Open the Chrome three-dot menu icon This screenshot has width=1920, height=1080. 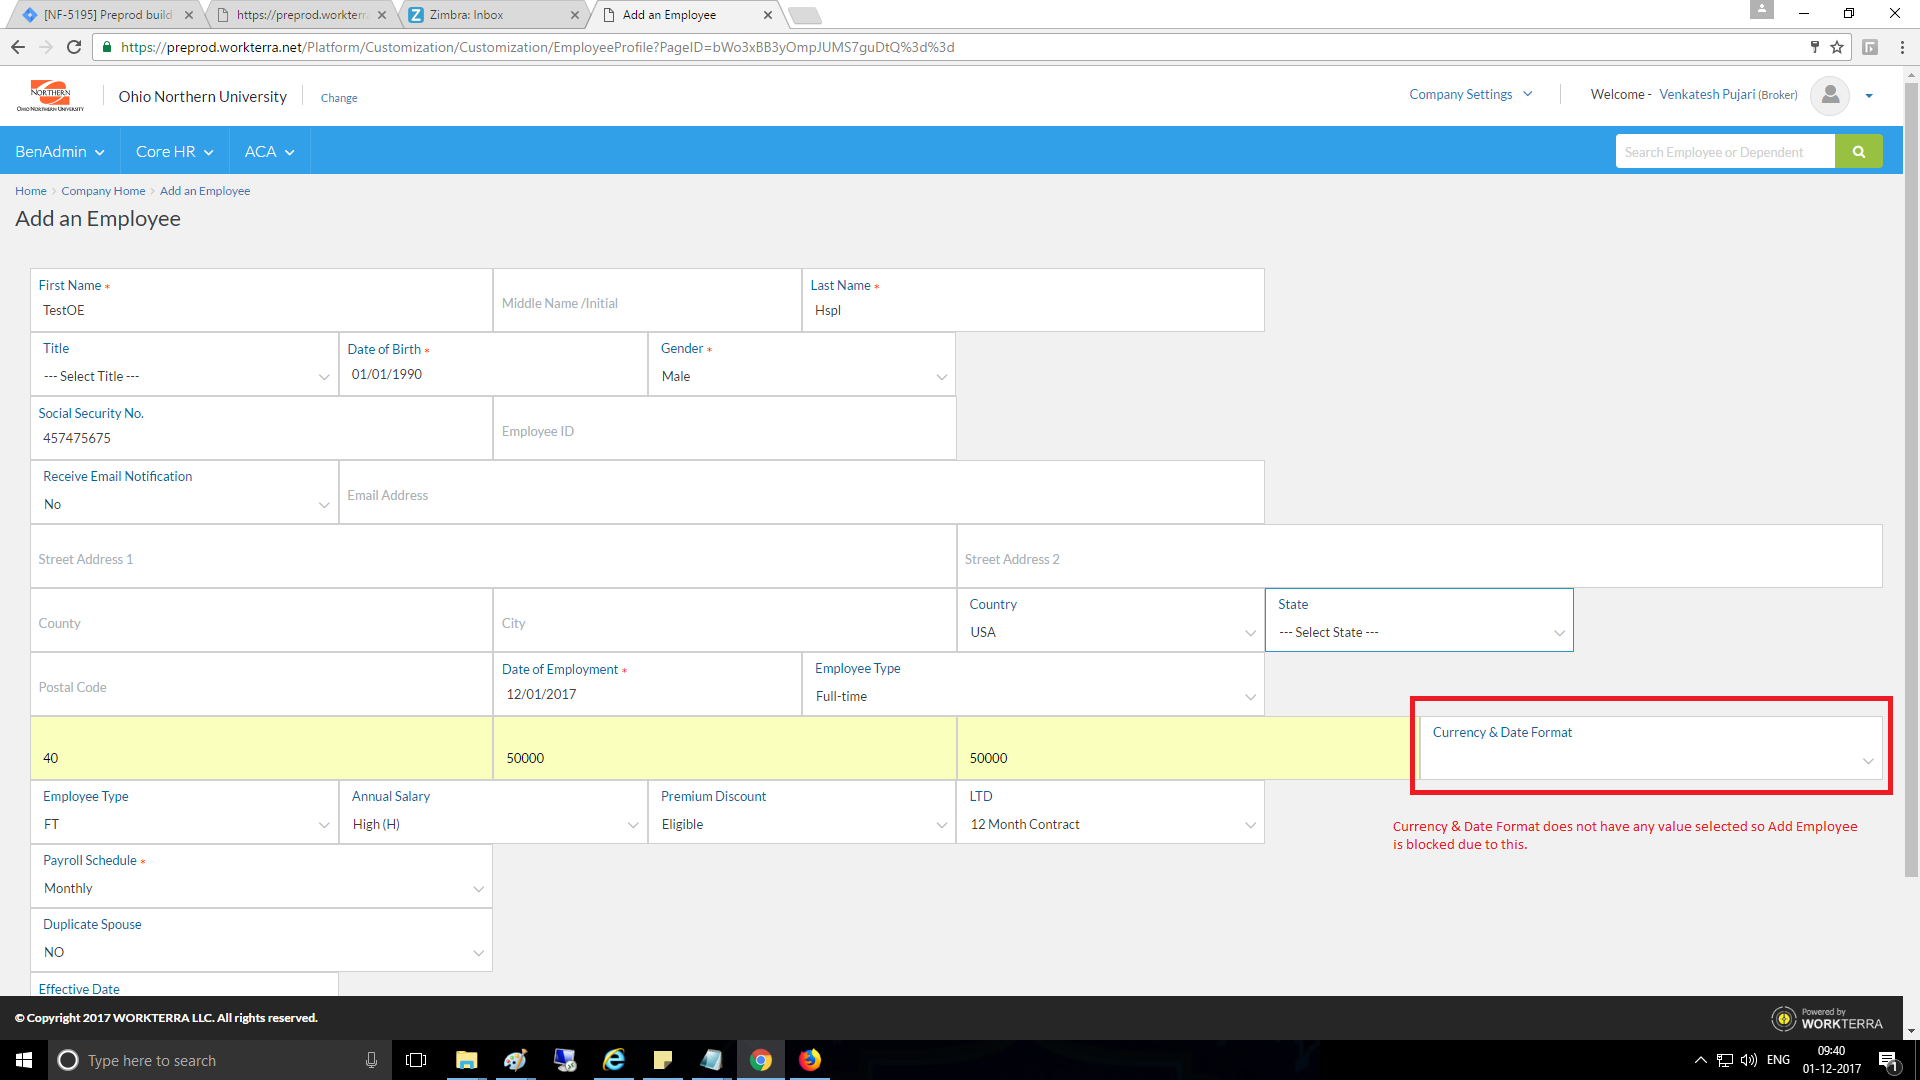[x=1902, y=47]
